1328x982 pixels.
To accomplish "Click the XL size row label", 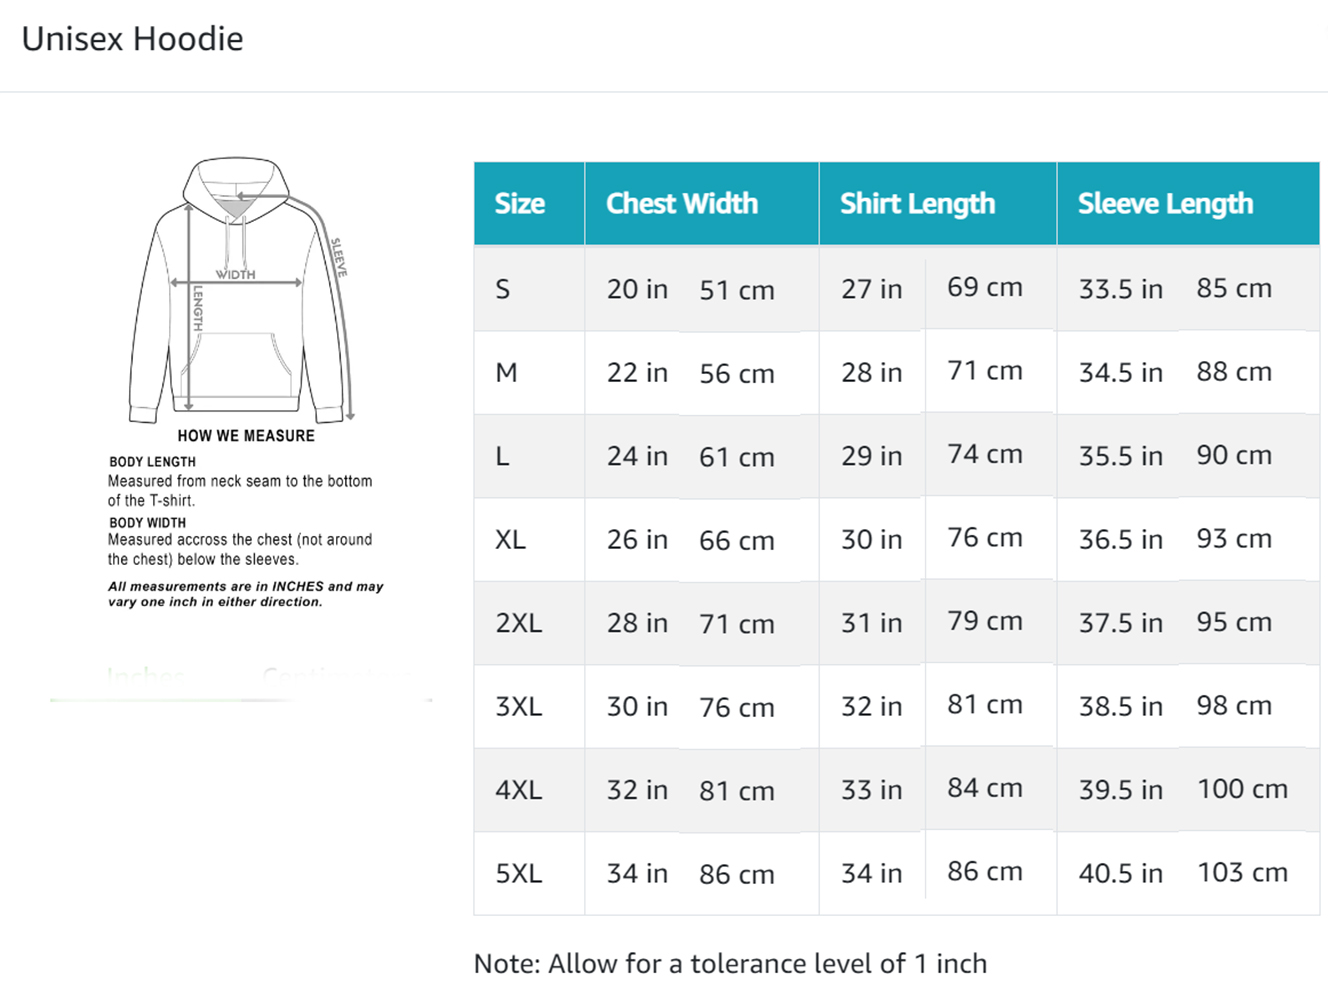I will [510, 540].
